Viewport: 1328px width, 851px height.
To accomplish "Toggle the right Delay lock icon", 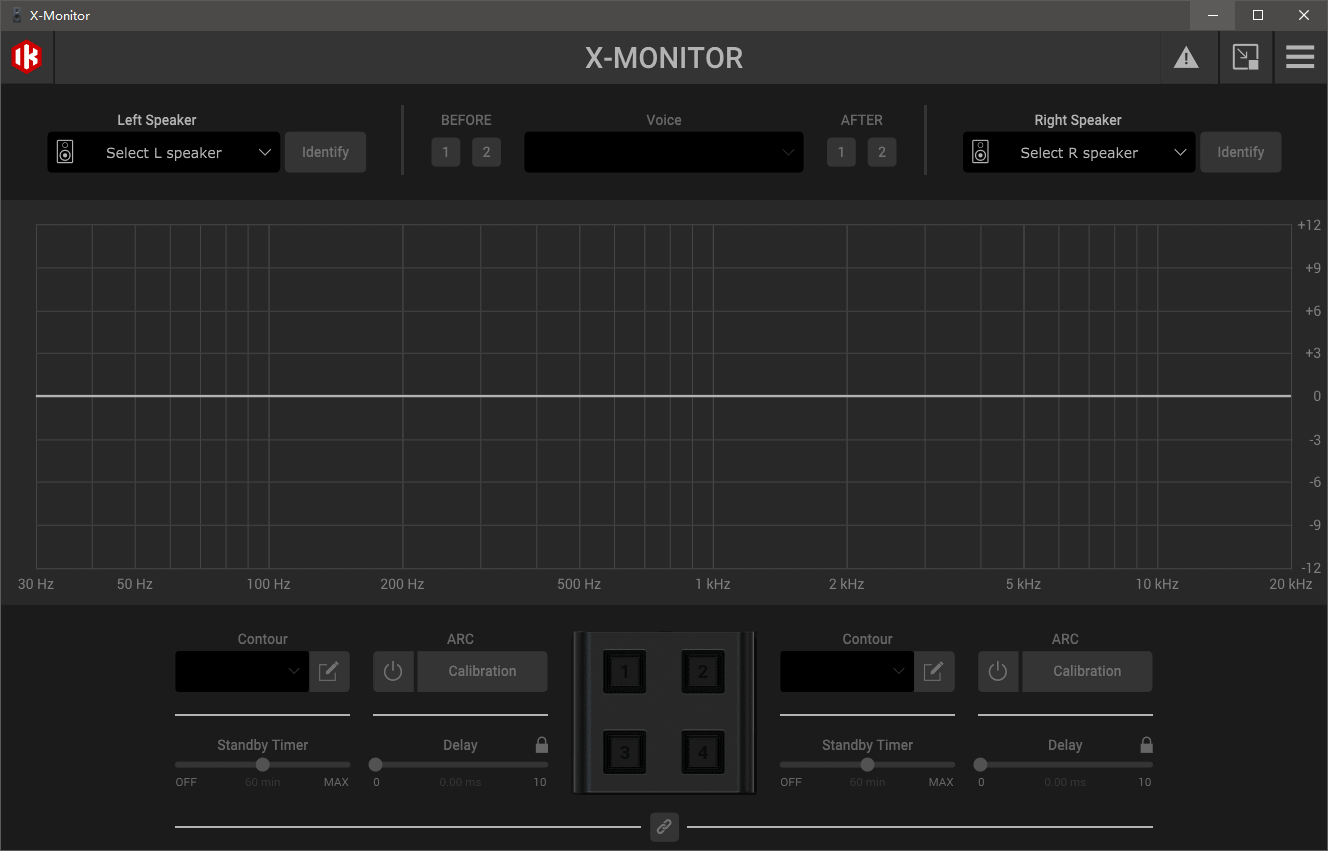I will (1147, 745).
